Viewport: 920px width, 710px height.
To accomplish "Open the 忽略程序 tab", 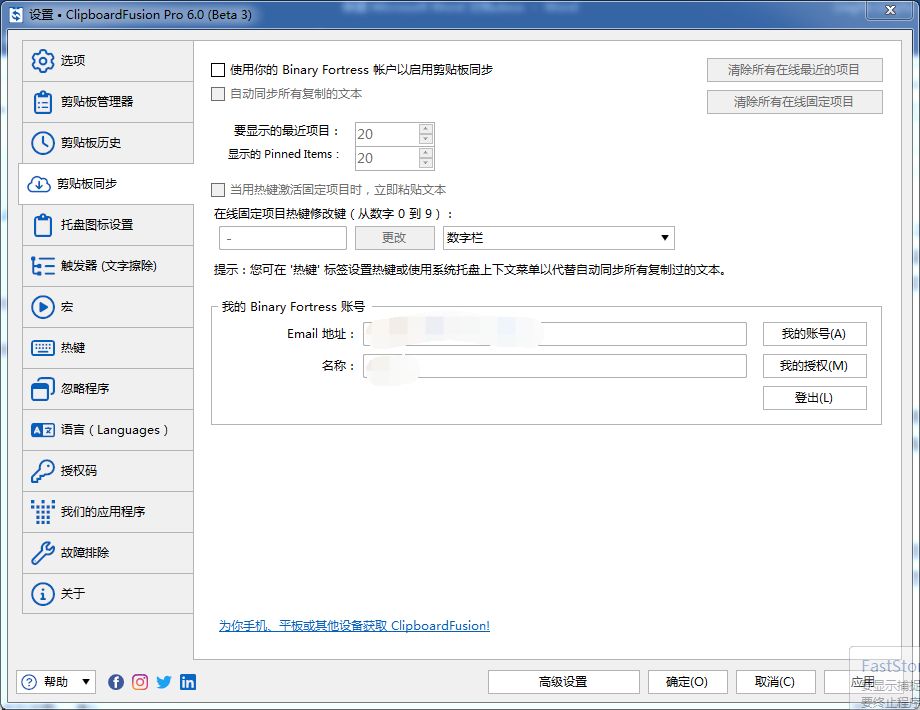I will pyautogui.click(x=108, y=388).
